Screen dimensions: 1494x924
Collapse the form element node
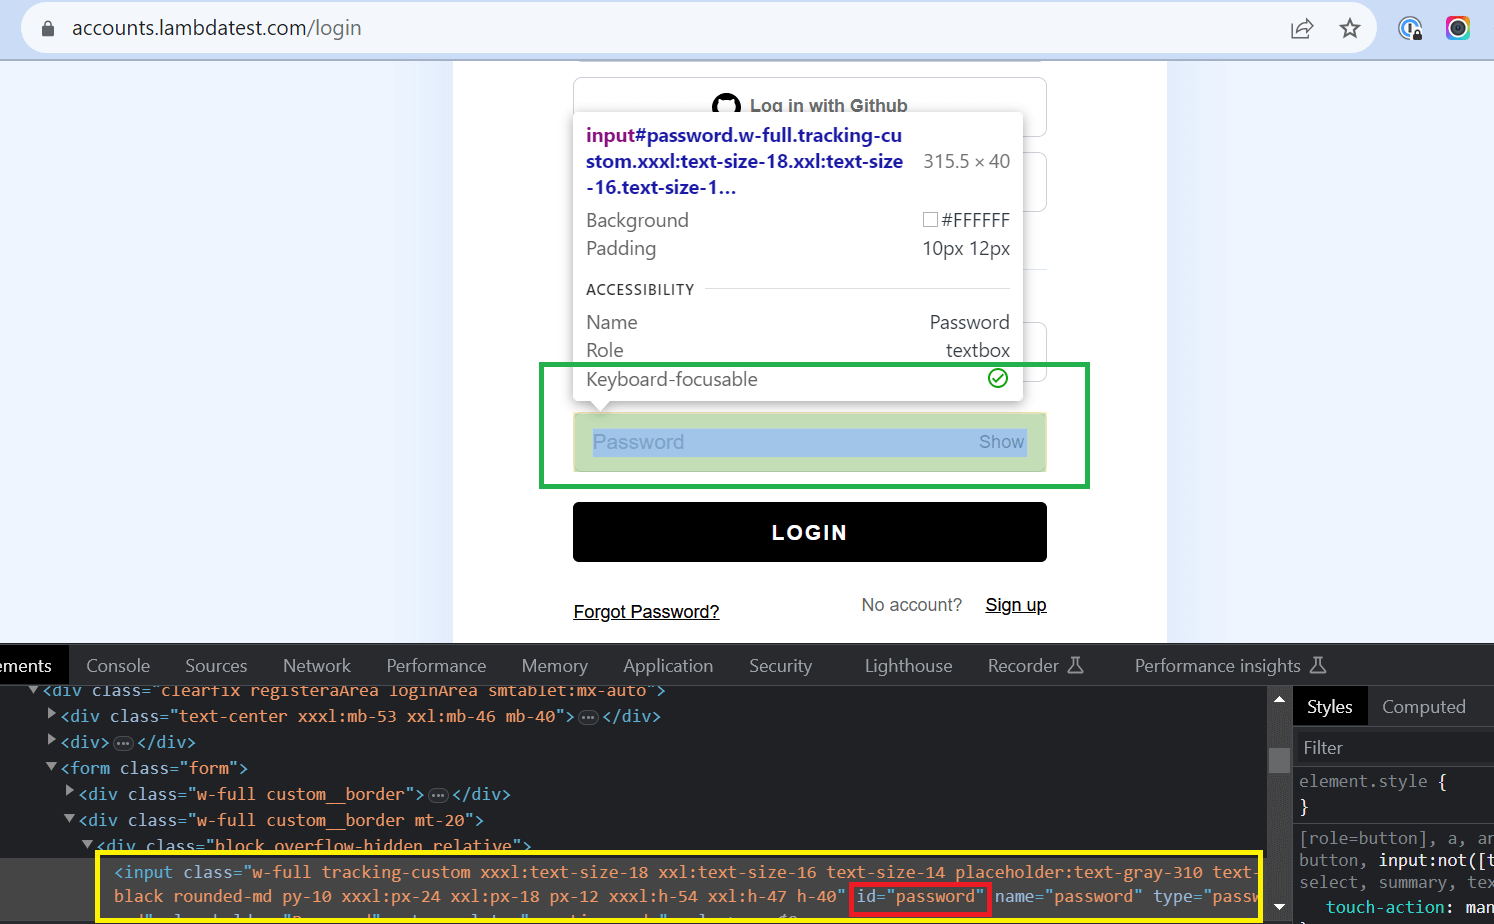click(x=51, y=767)
